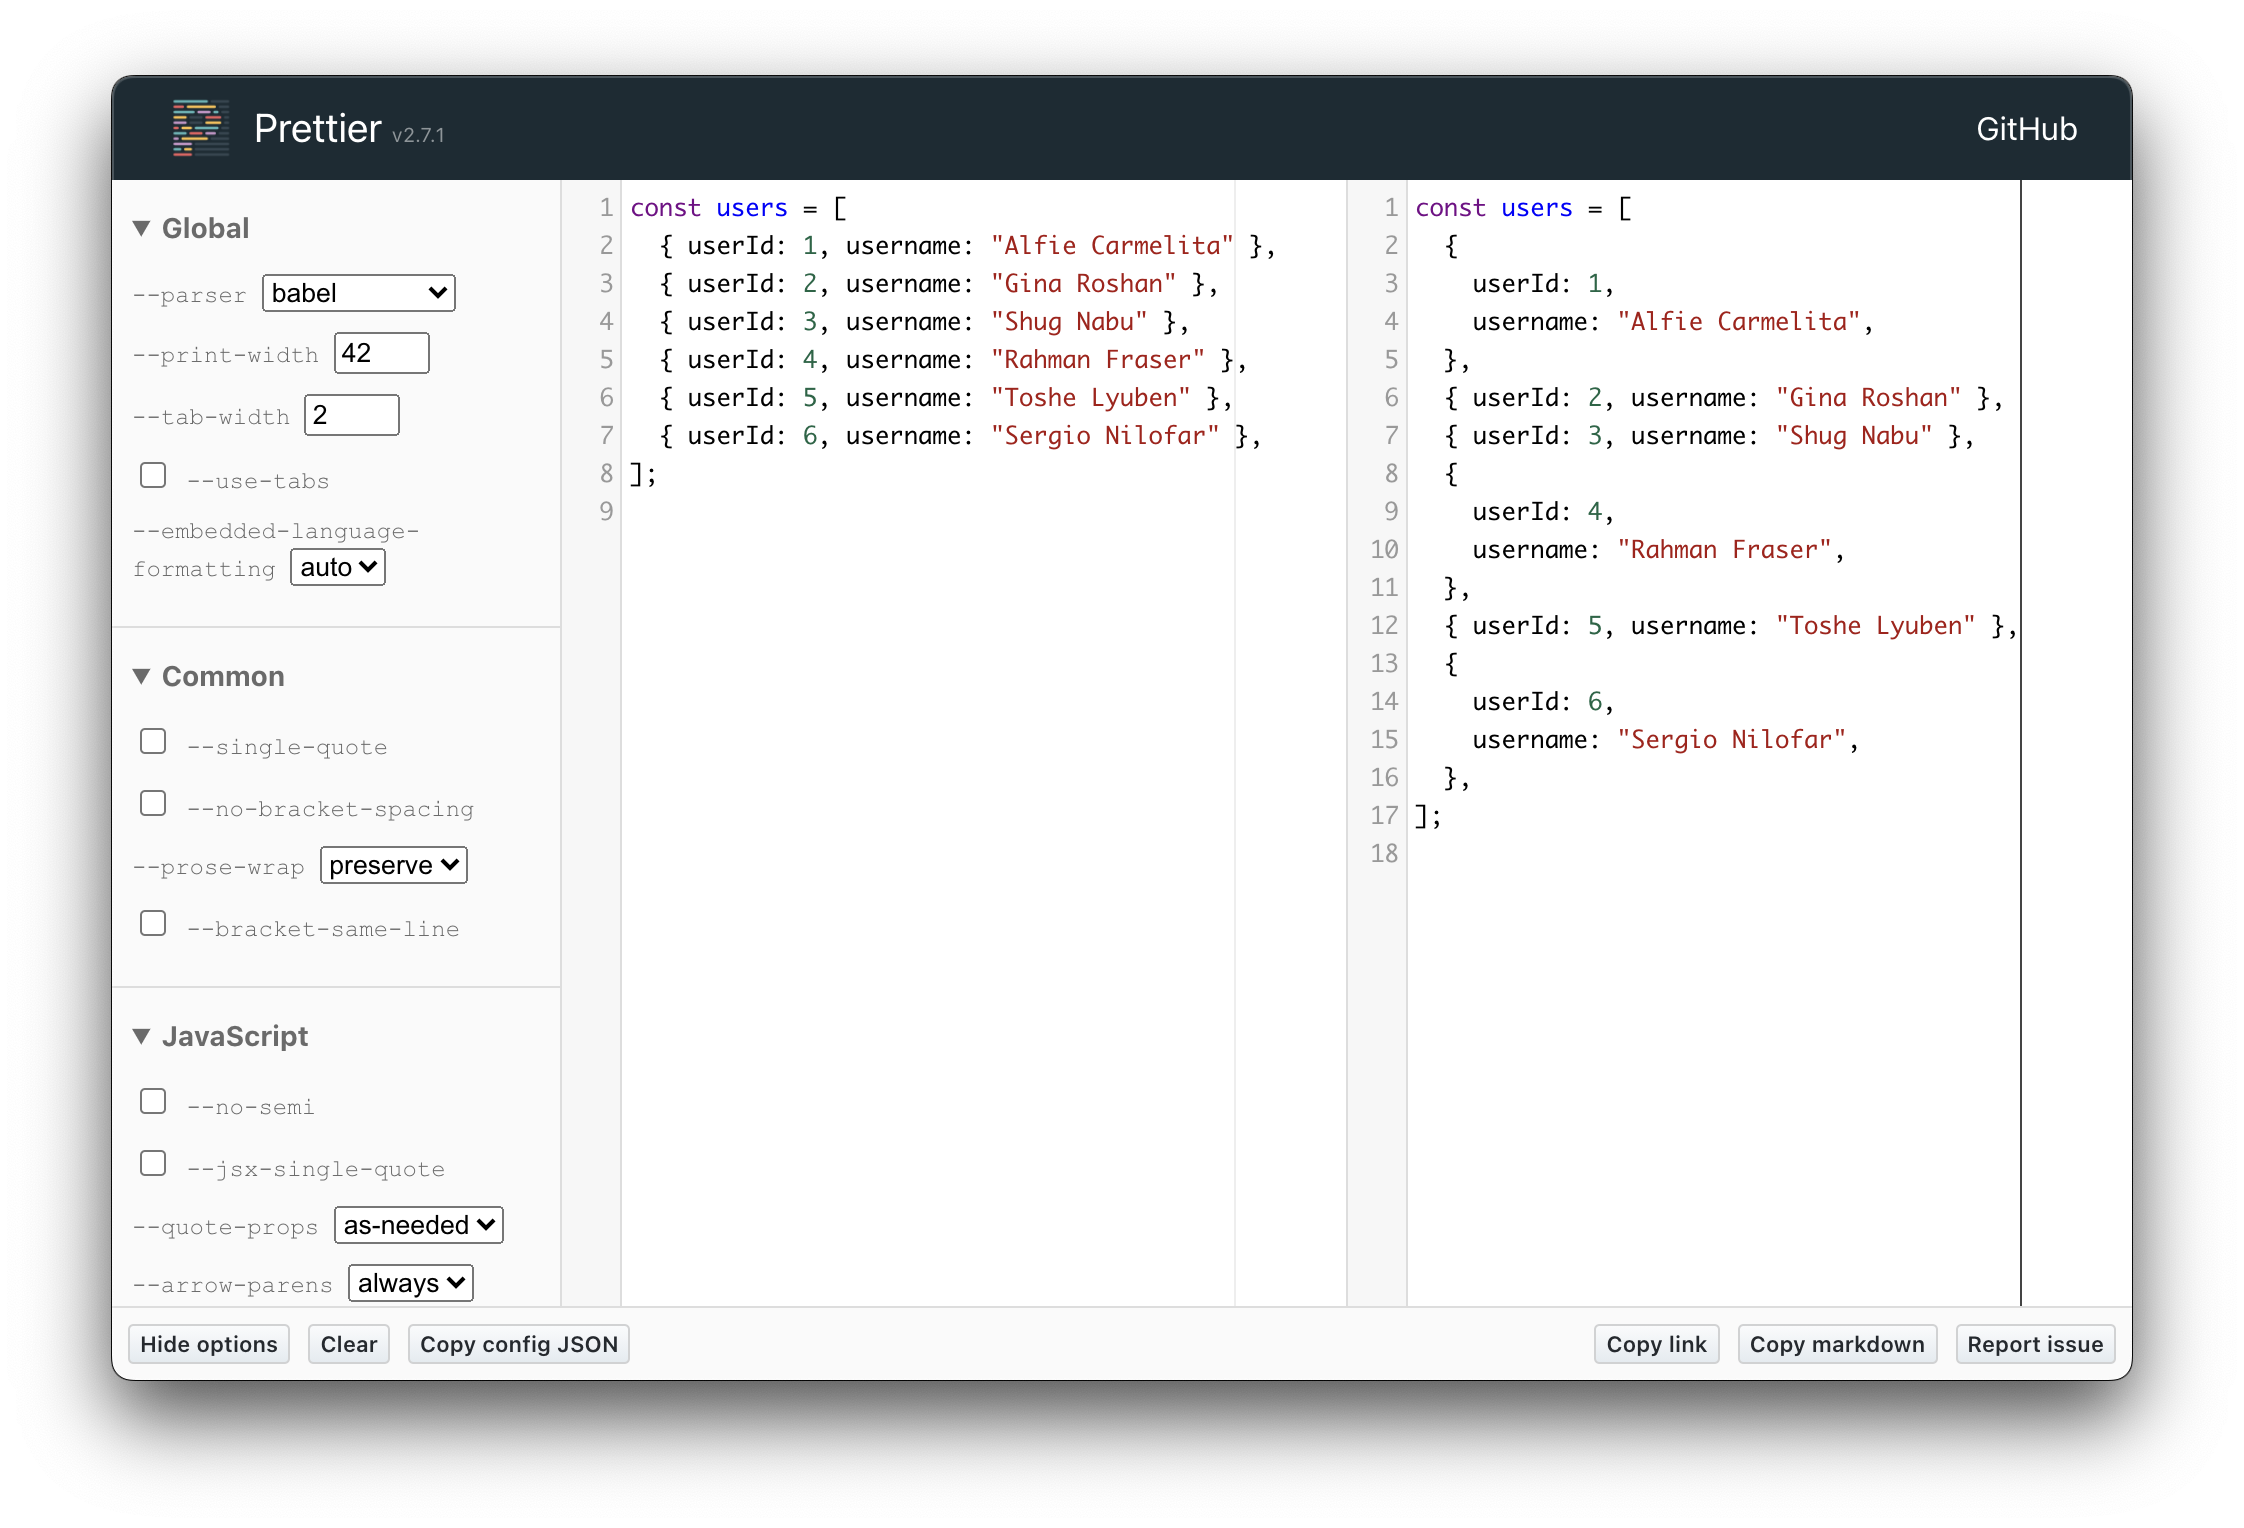Open the embedded-language-formatting auto dropdown

tap(338, 567)
